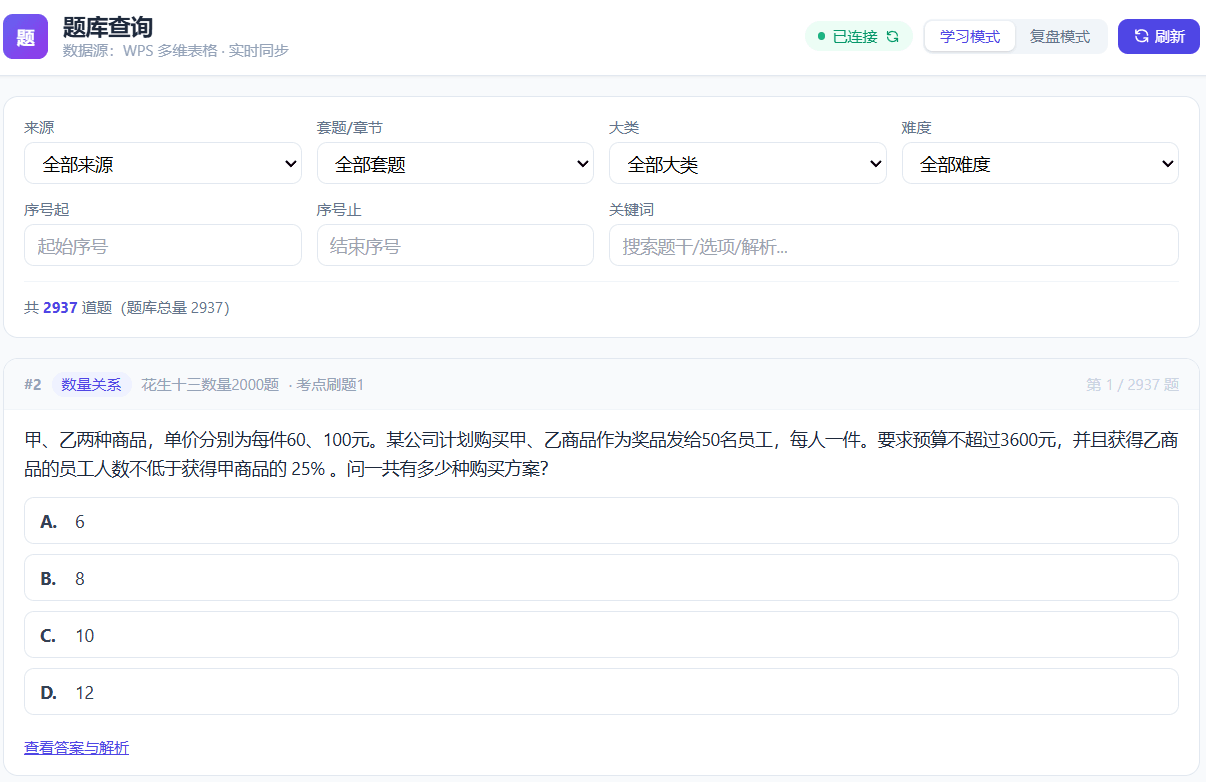The image size is (1206, 782).
Task: Focus the 结束序号 input field
Action: (455, 245)
